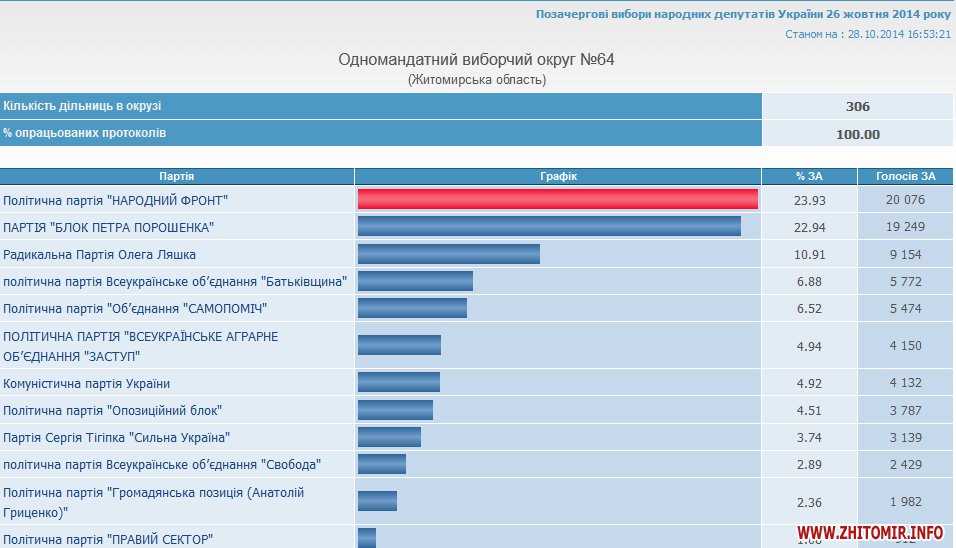The width and height of the screenshot is (956, 548).
Task: Click the Кількість дільниць в окрузі row label
Action: point(83,106)
